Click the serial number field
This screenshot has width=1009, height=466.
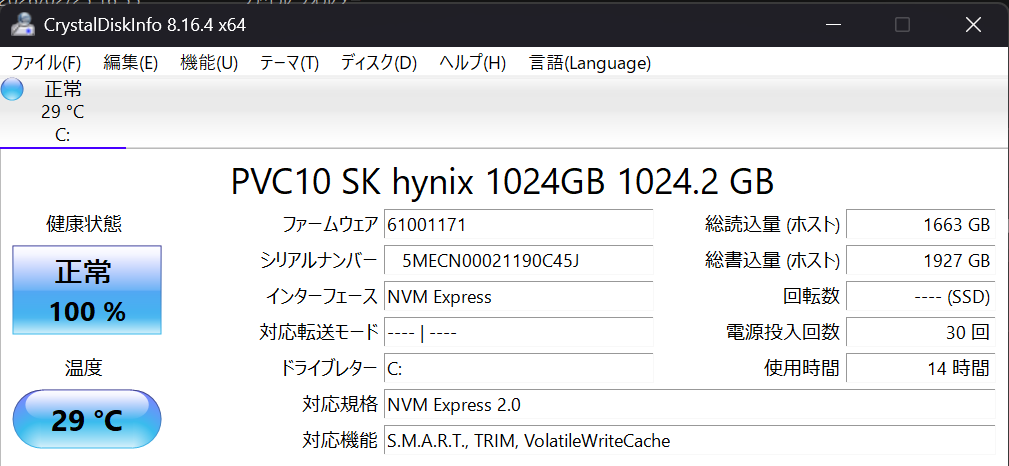pyautogui.click(x=518, y=261)
